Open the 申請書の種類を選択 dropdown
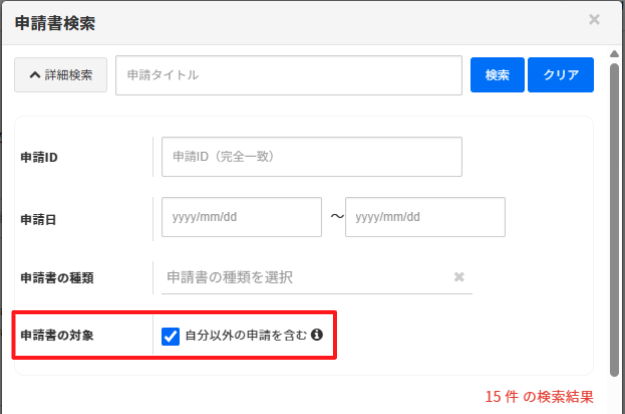 coord(305,276)
